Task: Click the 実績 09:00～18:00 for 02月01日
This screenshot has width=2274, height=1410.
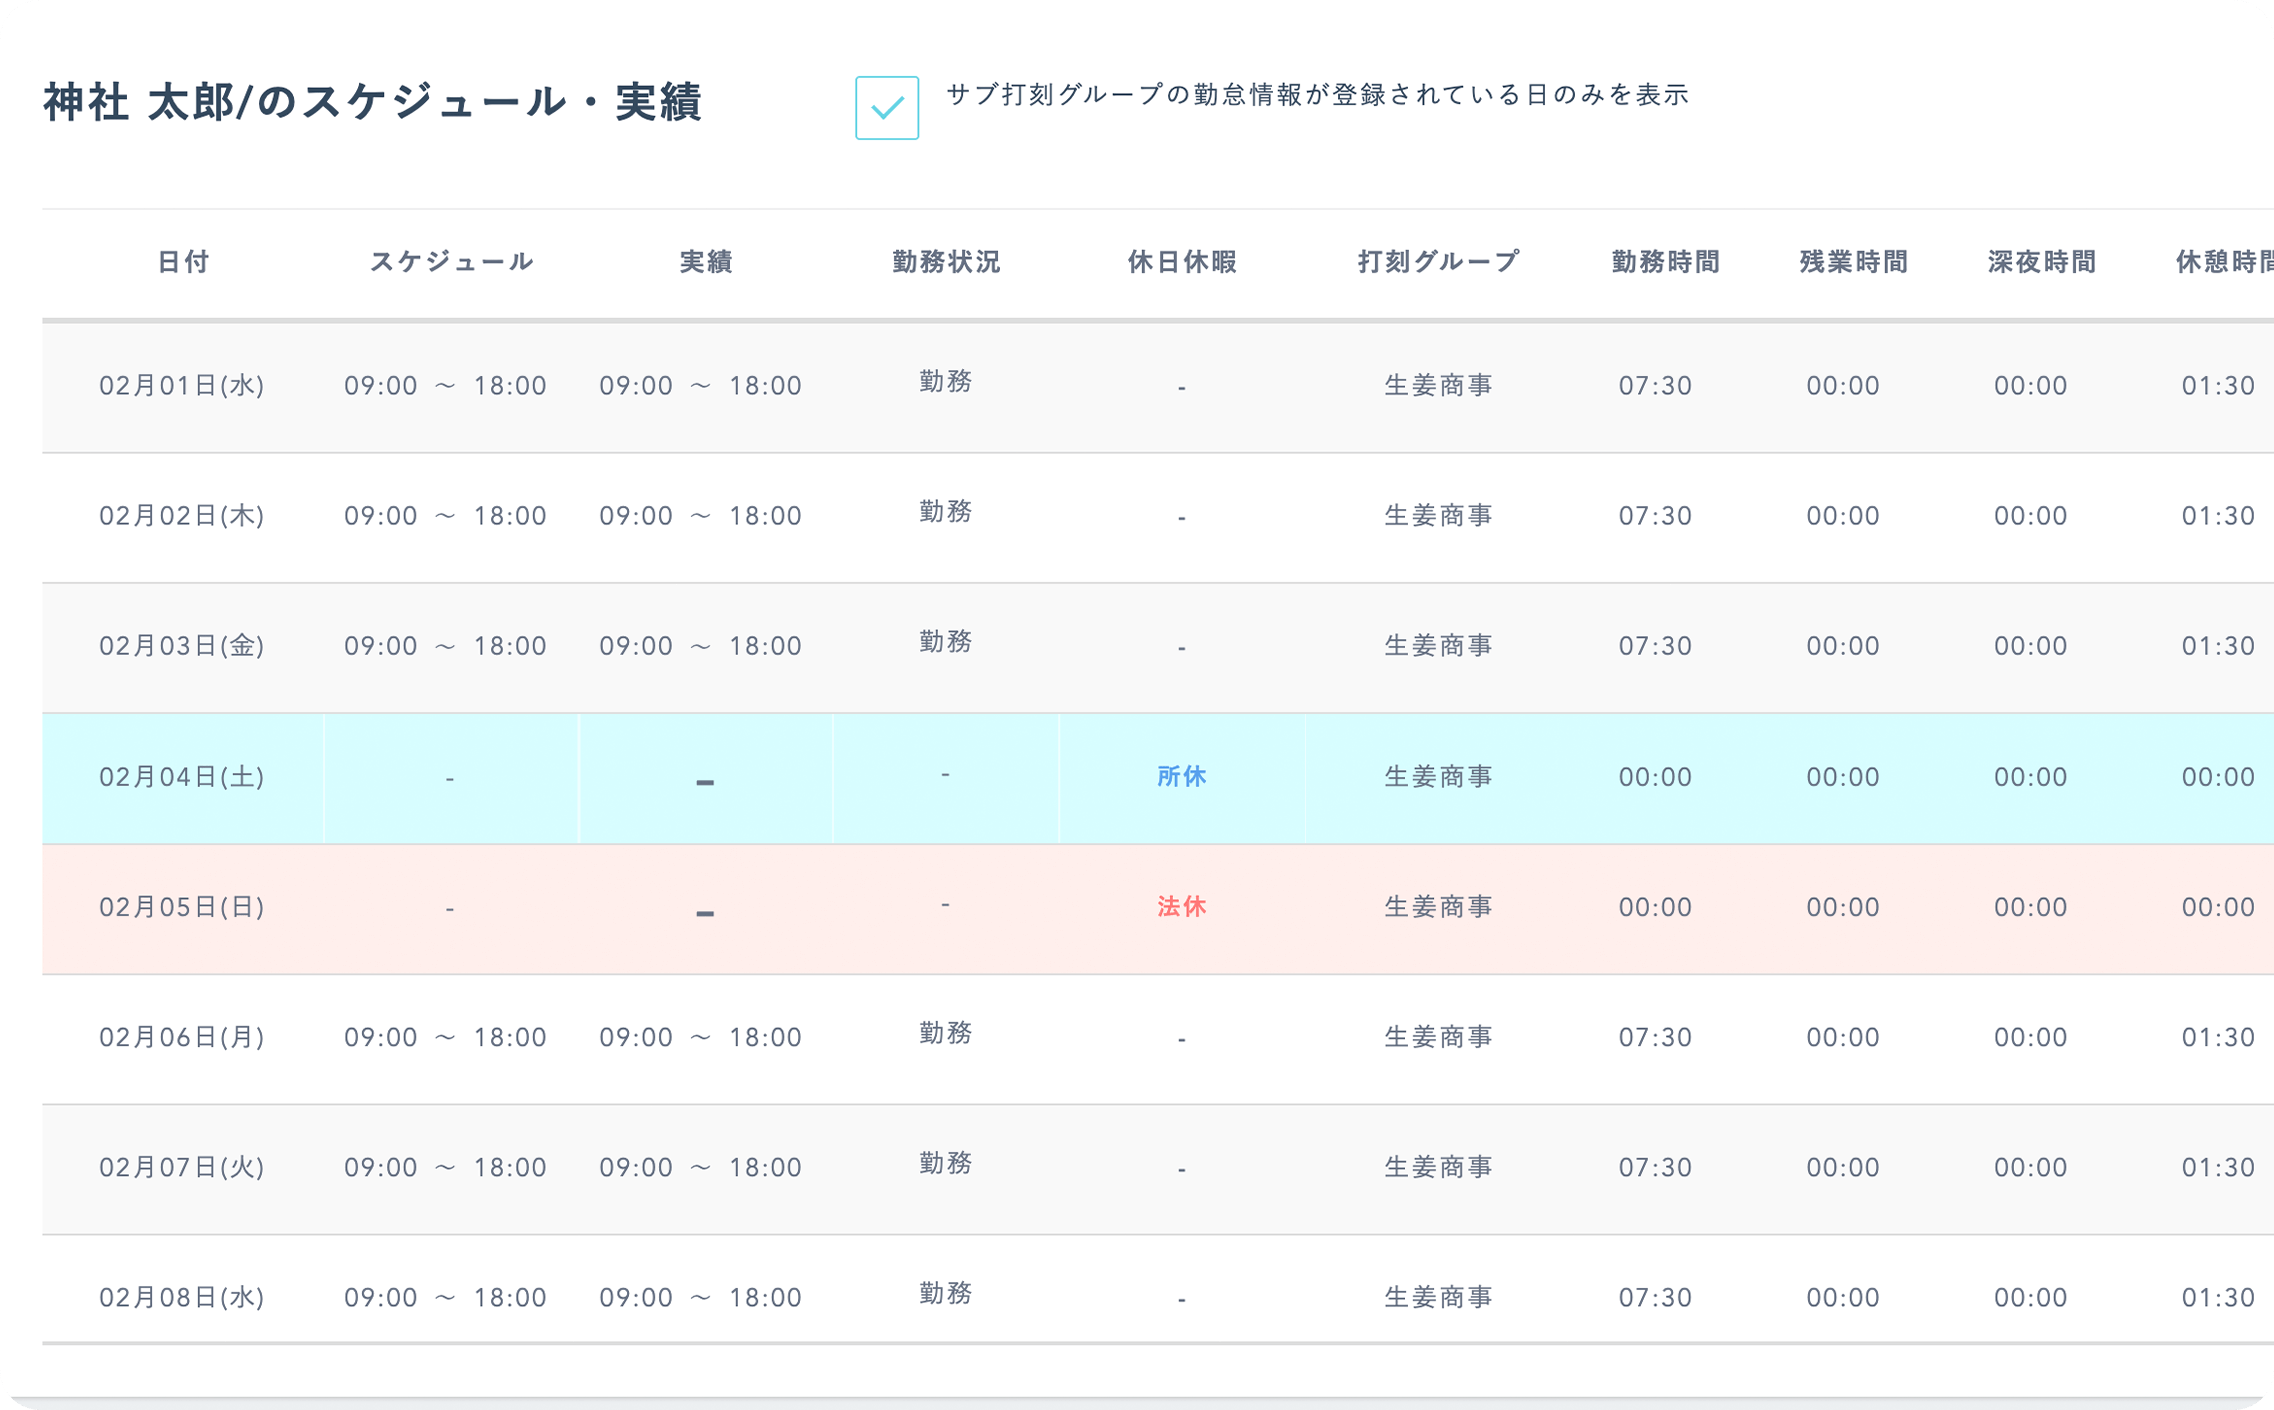Action: pyautogui.click(x=700, y=386)
